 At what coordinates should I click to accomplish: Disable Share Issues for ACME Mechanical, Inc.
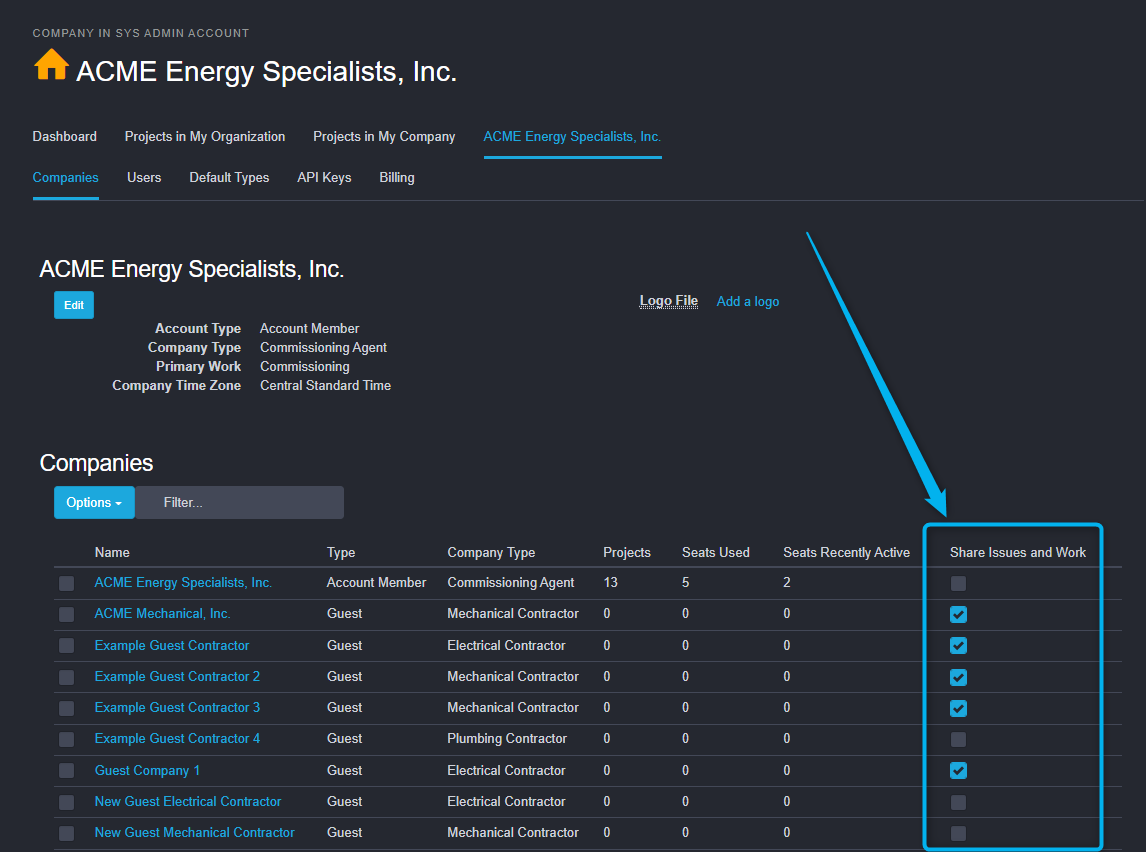(958, 614)
